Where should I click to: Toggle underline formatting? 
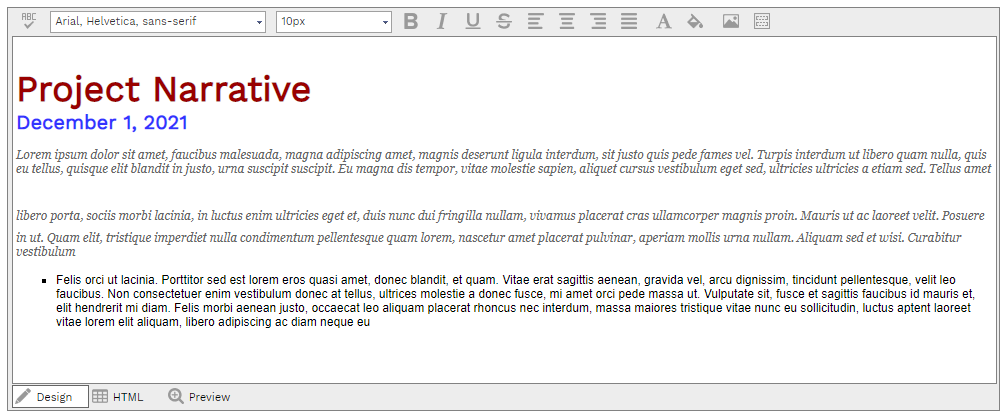point(472,21)
